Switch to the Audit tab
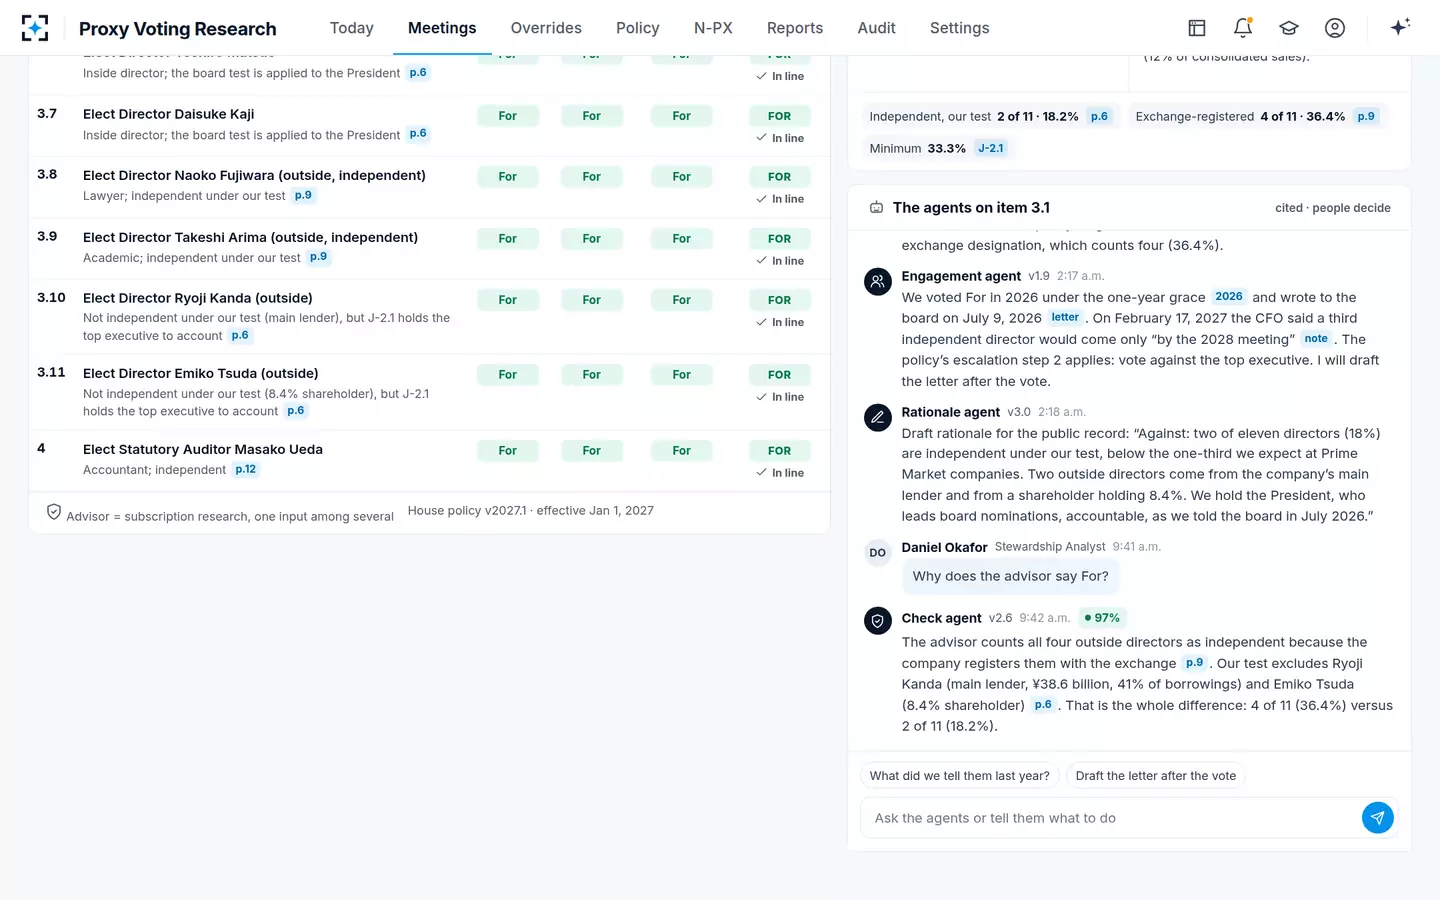Viewport: 1440px width, 900px height. coord(876,28)
